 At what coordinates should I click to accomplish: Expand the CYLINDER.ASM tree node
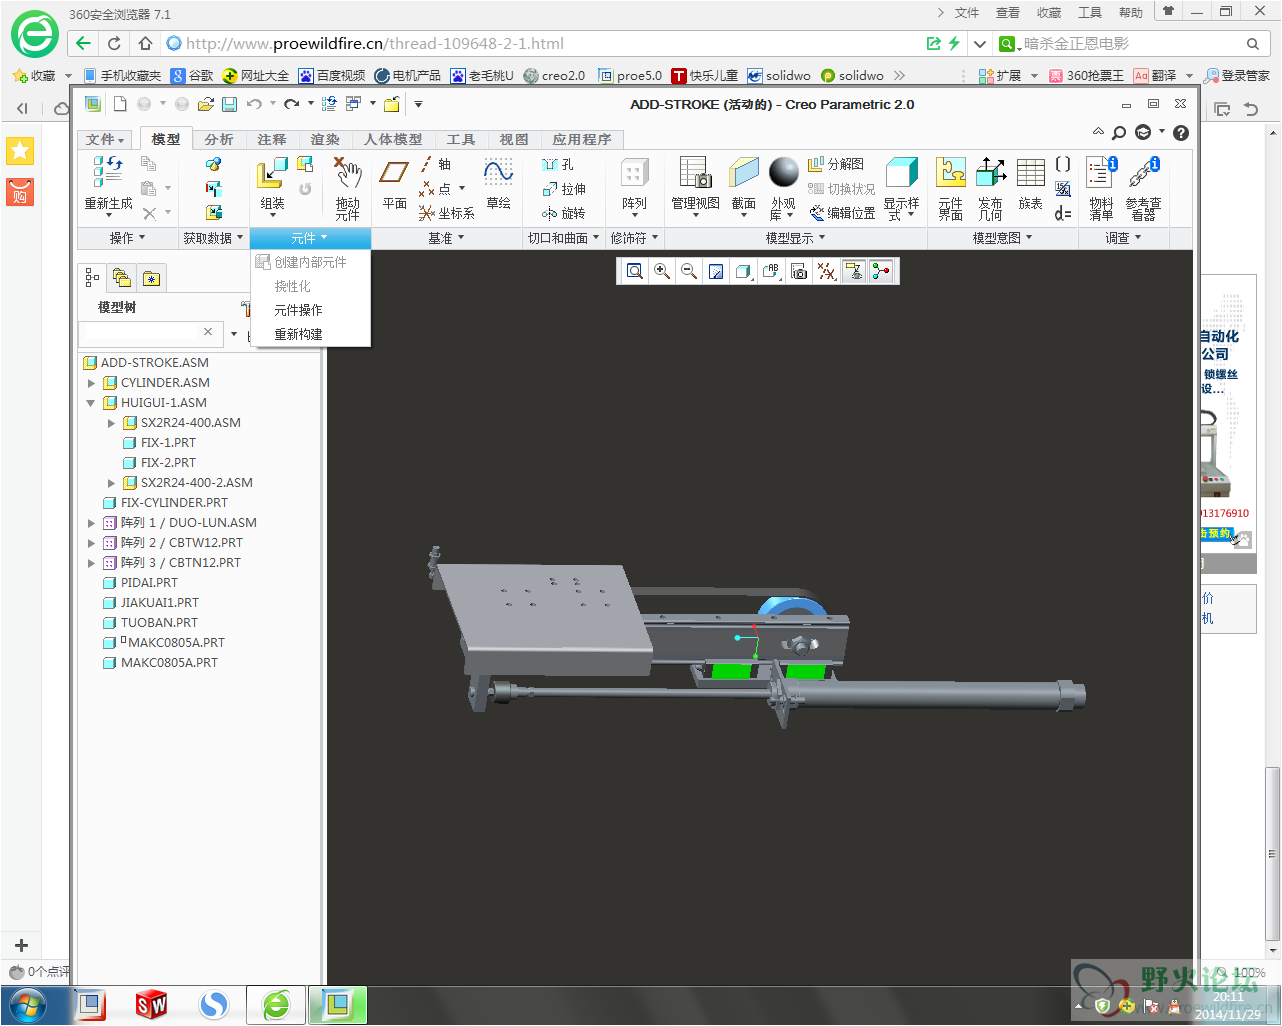(x=91, y=383)
